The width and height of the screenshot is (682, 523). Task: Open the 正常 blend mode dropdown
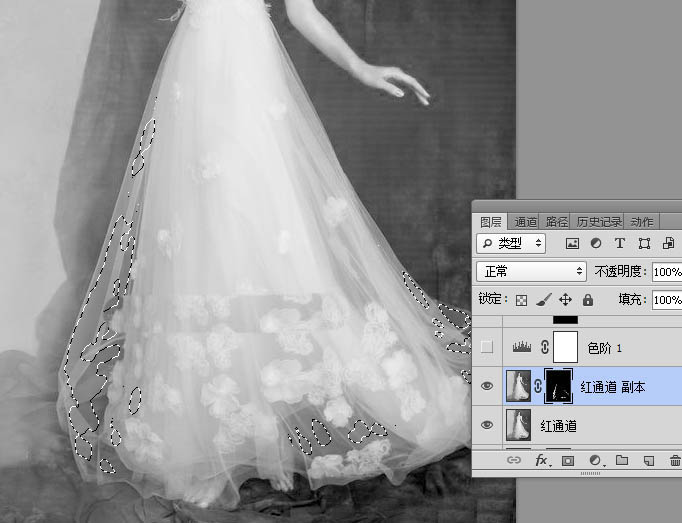[x=532, y=271]
